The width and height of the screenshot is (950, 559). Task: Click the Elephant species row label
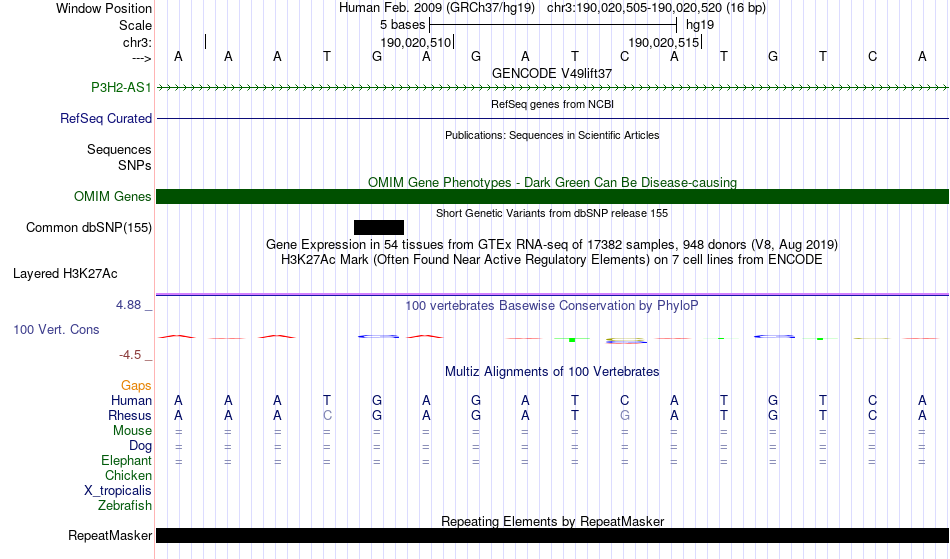tap(126, 460)
